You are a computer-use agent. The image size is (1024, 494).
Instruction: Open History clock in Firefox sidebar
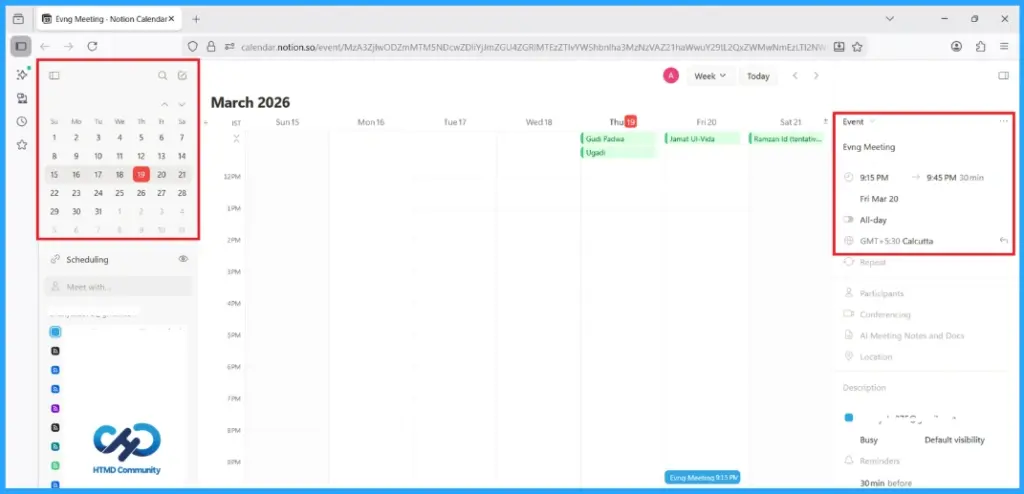(22, 122)
